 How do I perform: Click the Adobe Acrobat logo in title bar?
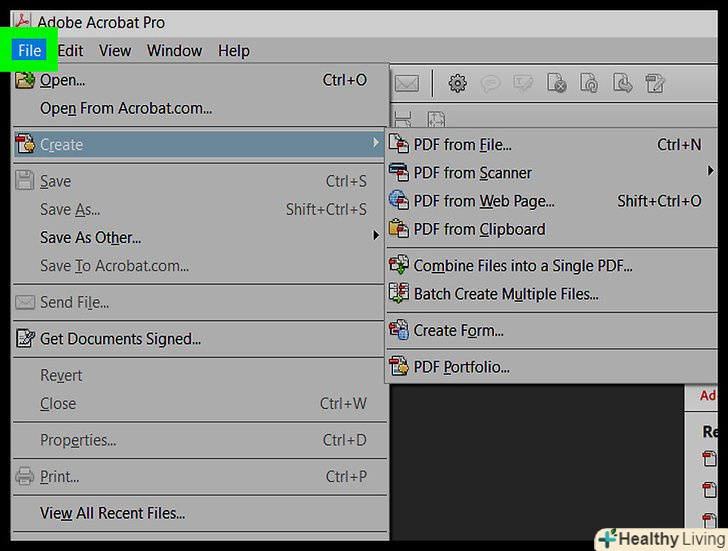[22, 21]
